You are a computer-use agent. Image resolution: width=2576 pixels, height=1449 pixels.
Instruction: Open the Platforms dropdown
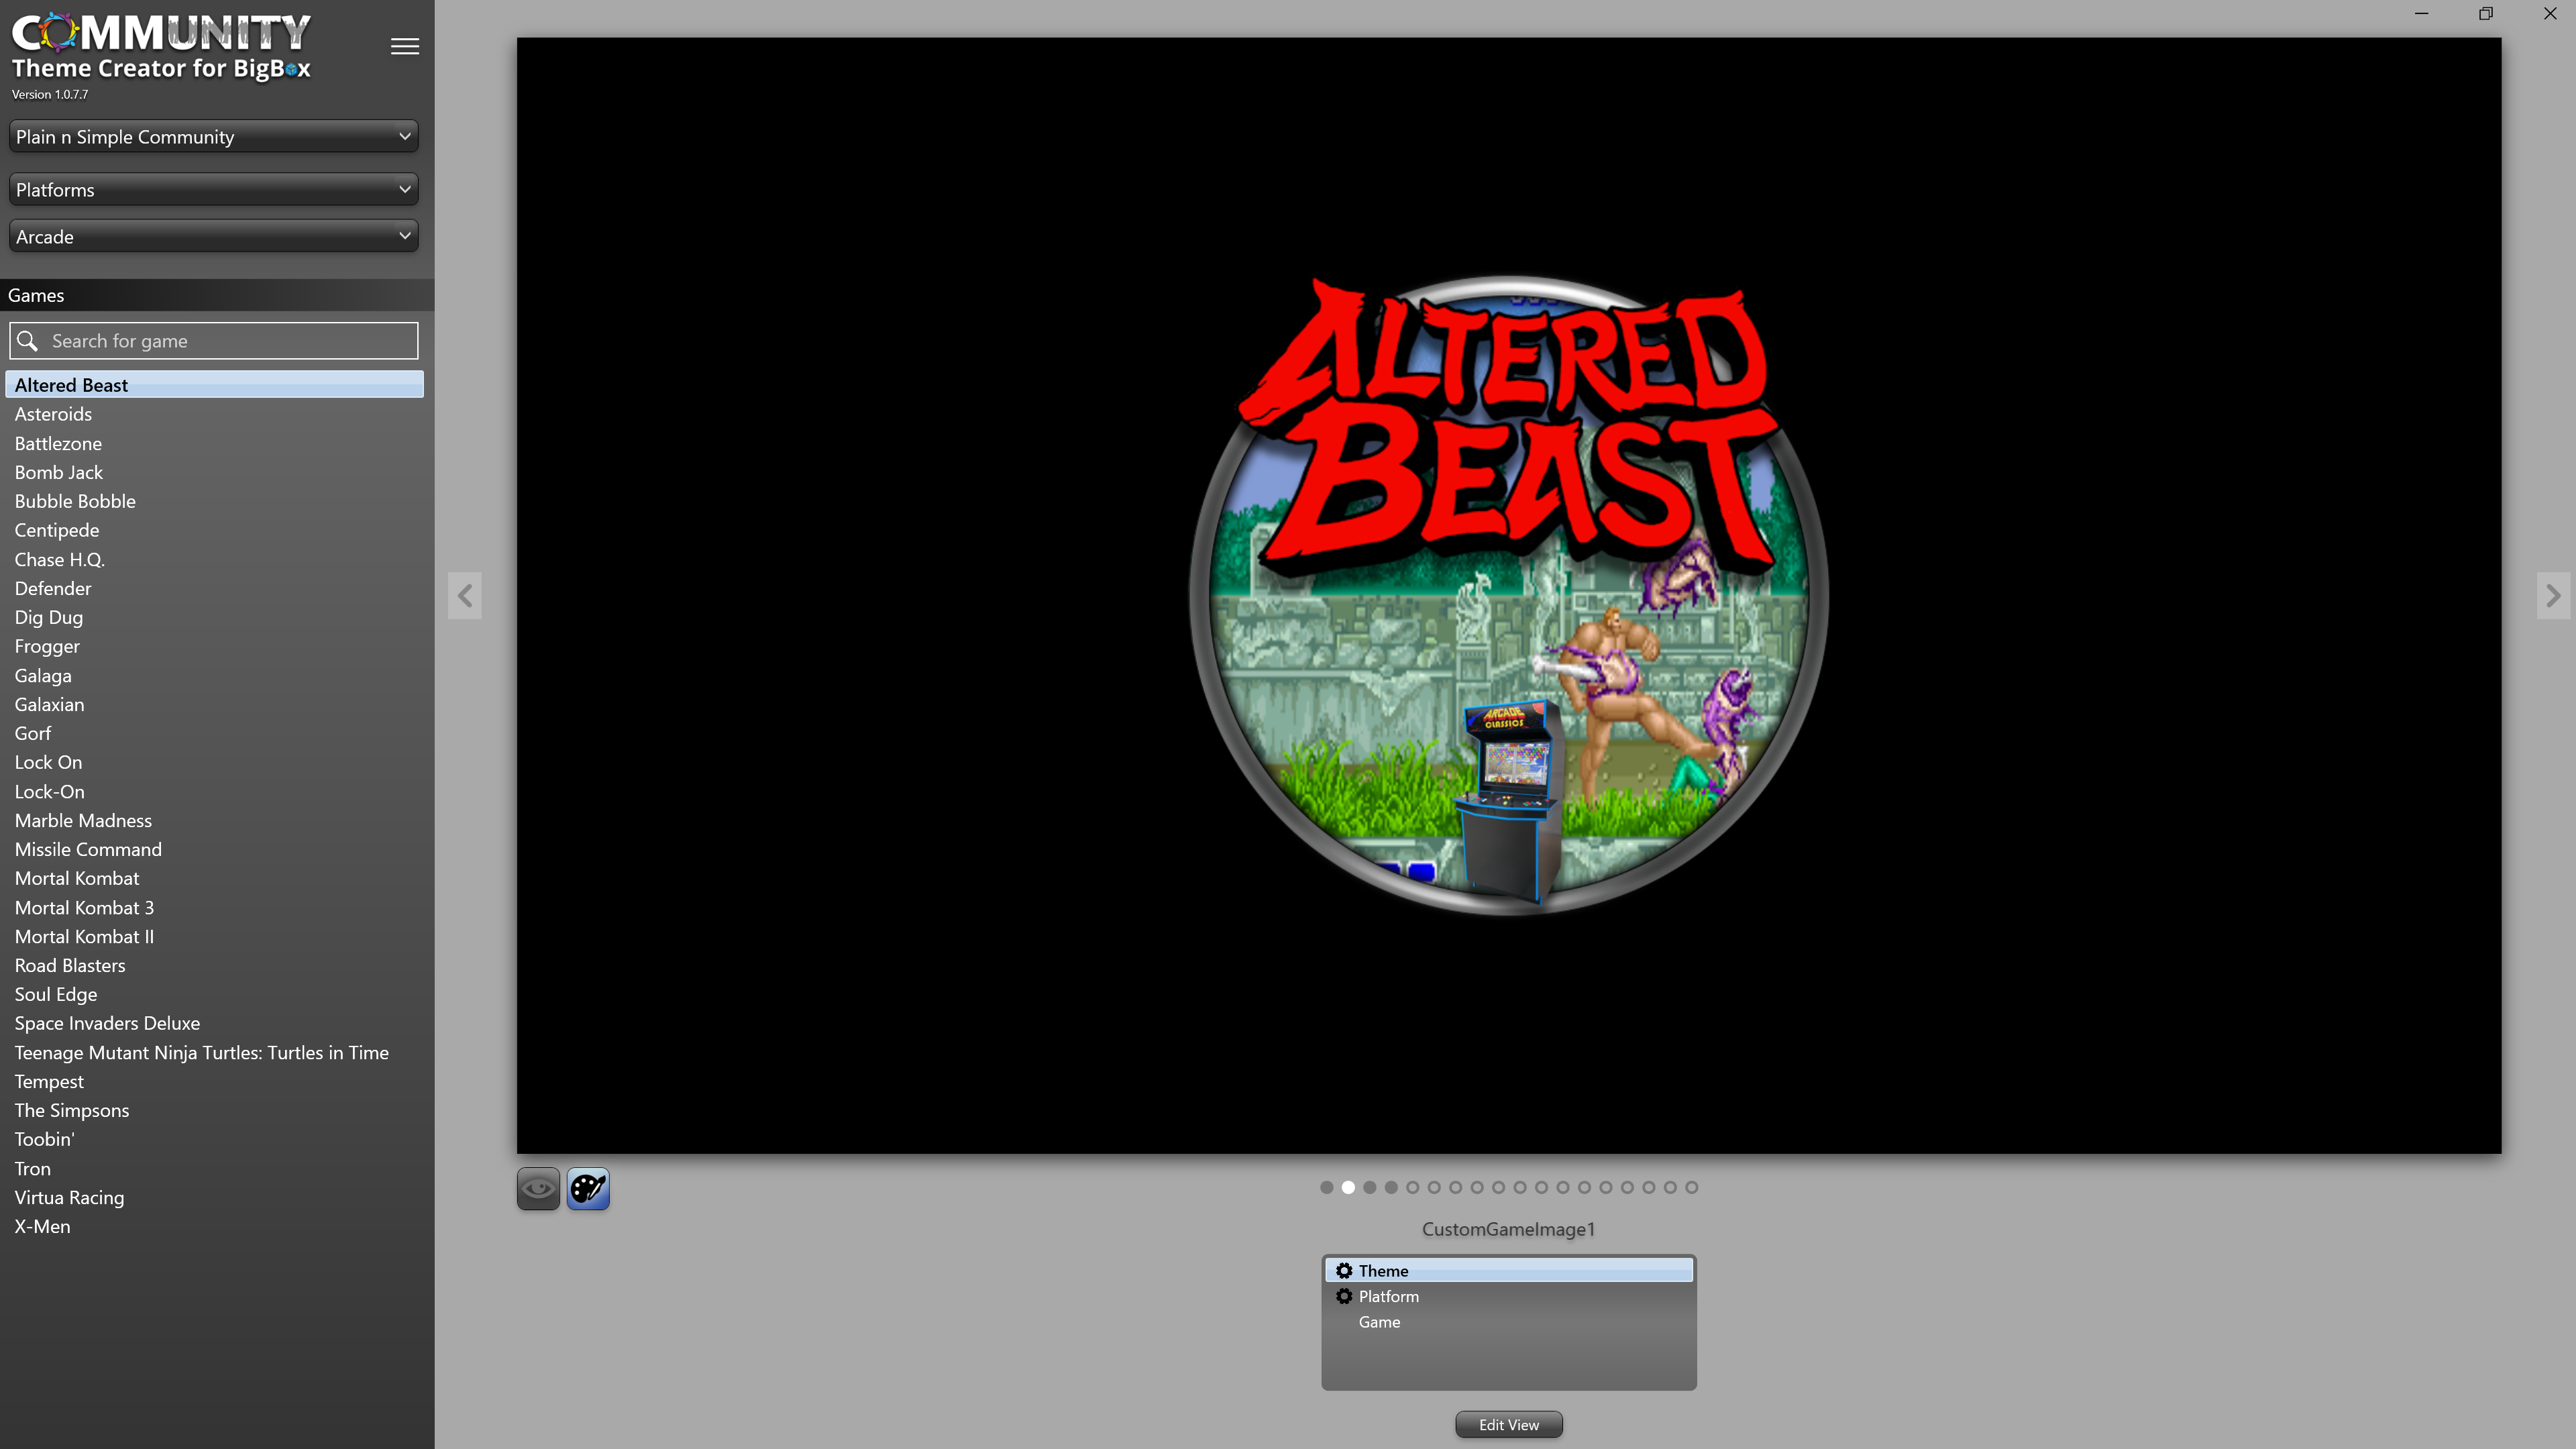pyautogui.click(x=214, y=189)
